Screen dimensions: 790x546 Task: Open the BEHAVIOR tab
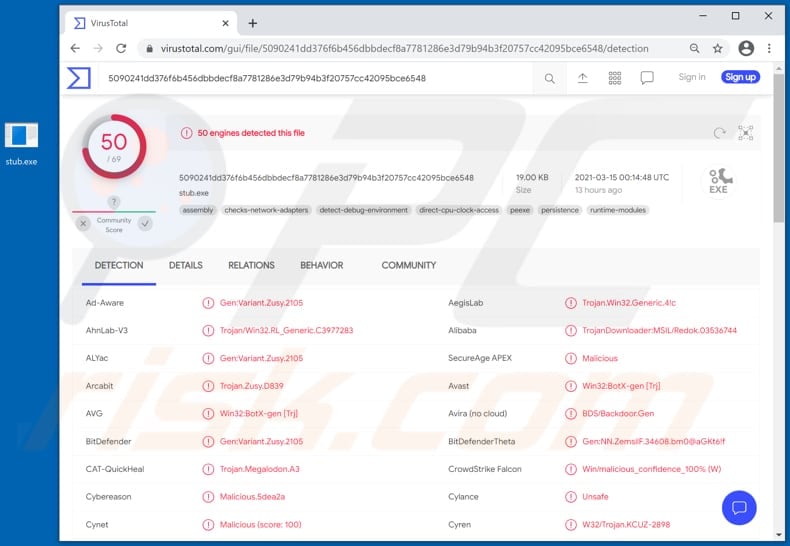[321, 265]
